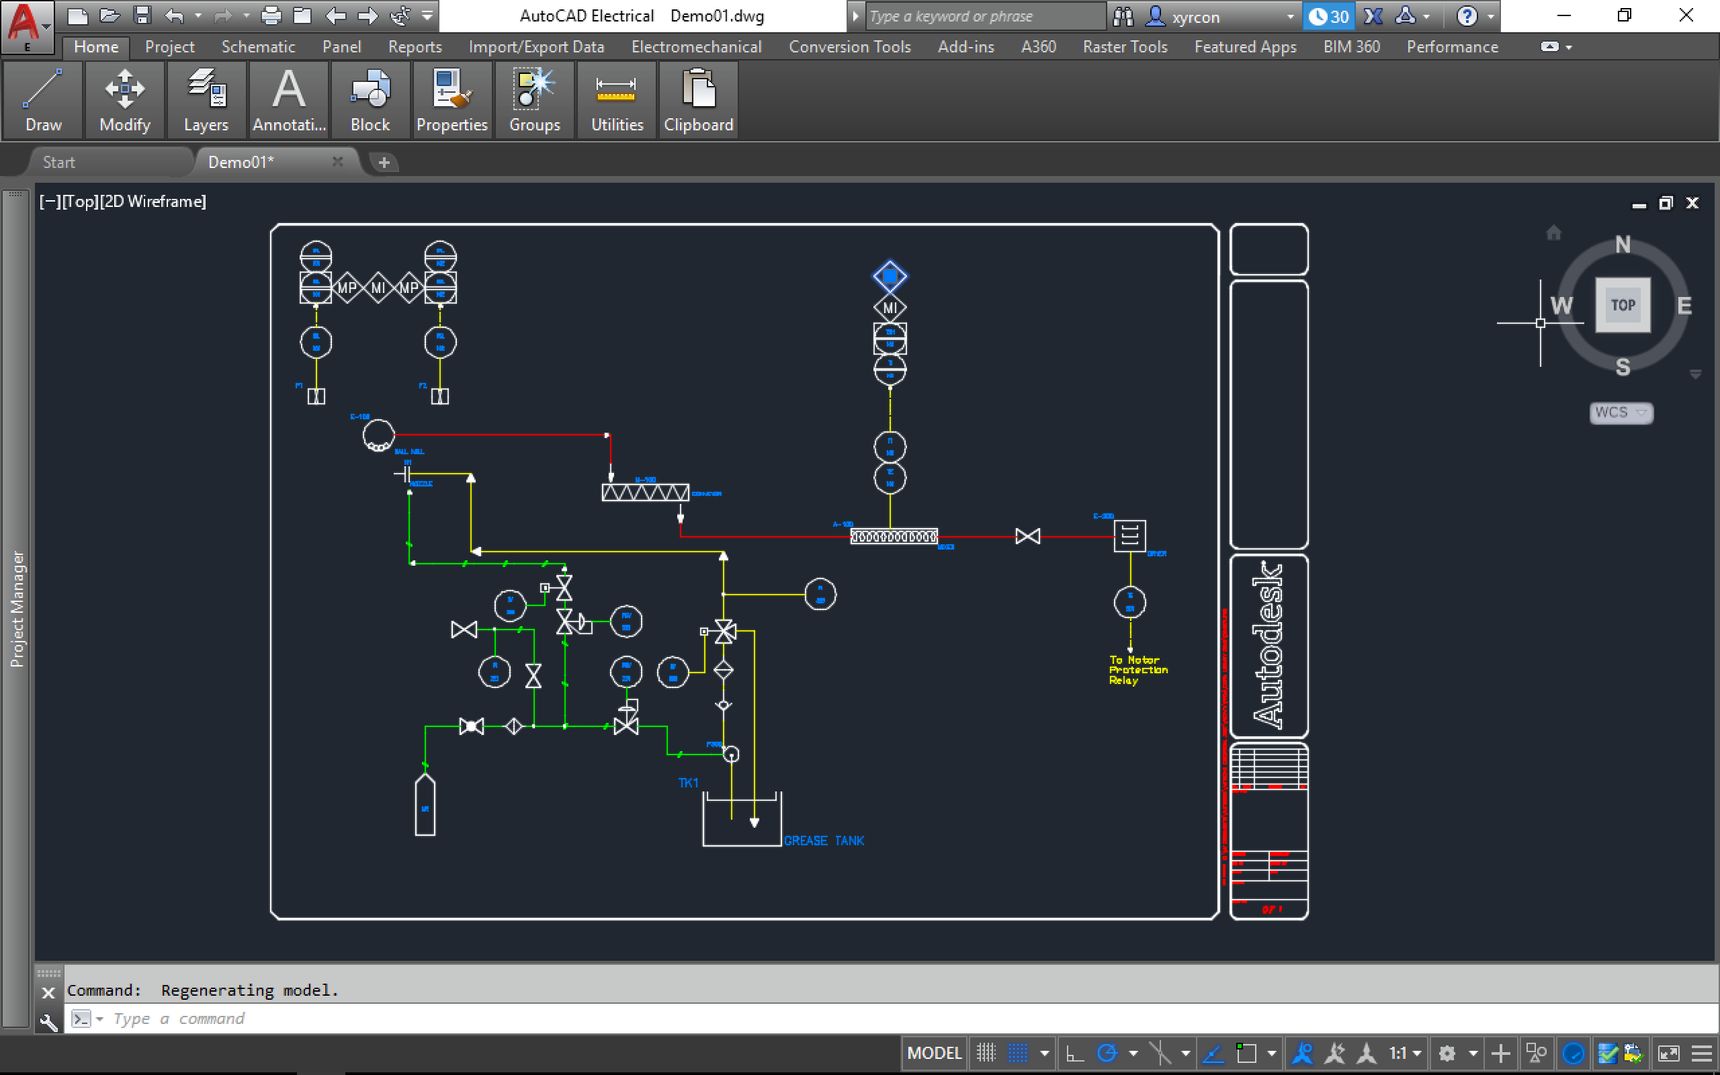
Task: Open the Autodesk Exchange Apps X icon
Action: 1374,16
